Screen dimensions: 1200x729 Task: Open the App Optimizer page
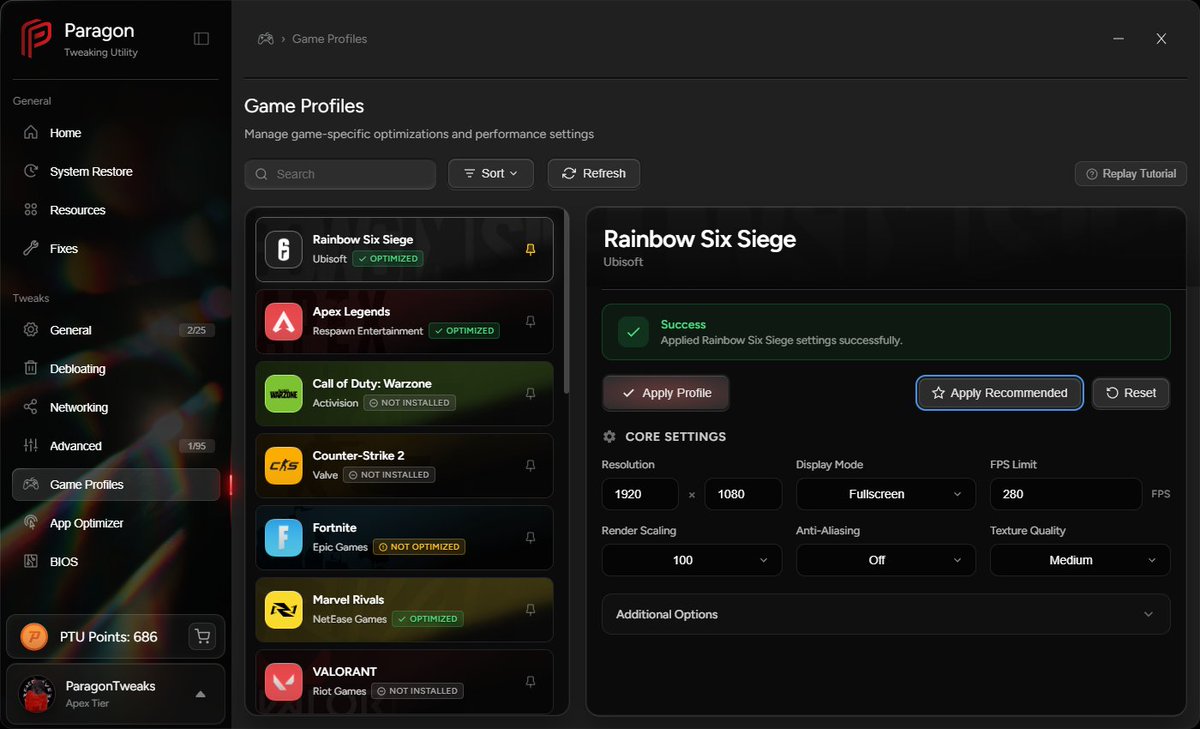[x=116, y=523]
